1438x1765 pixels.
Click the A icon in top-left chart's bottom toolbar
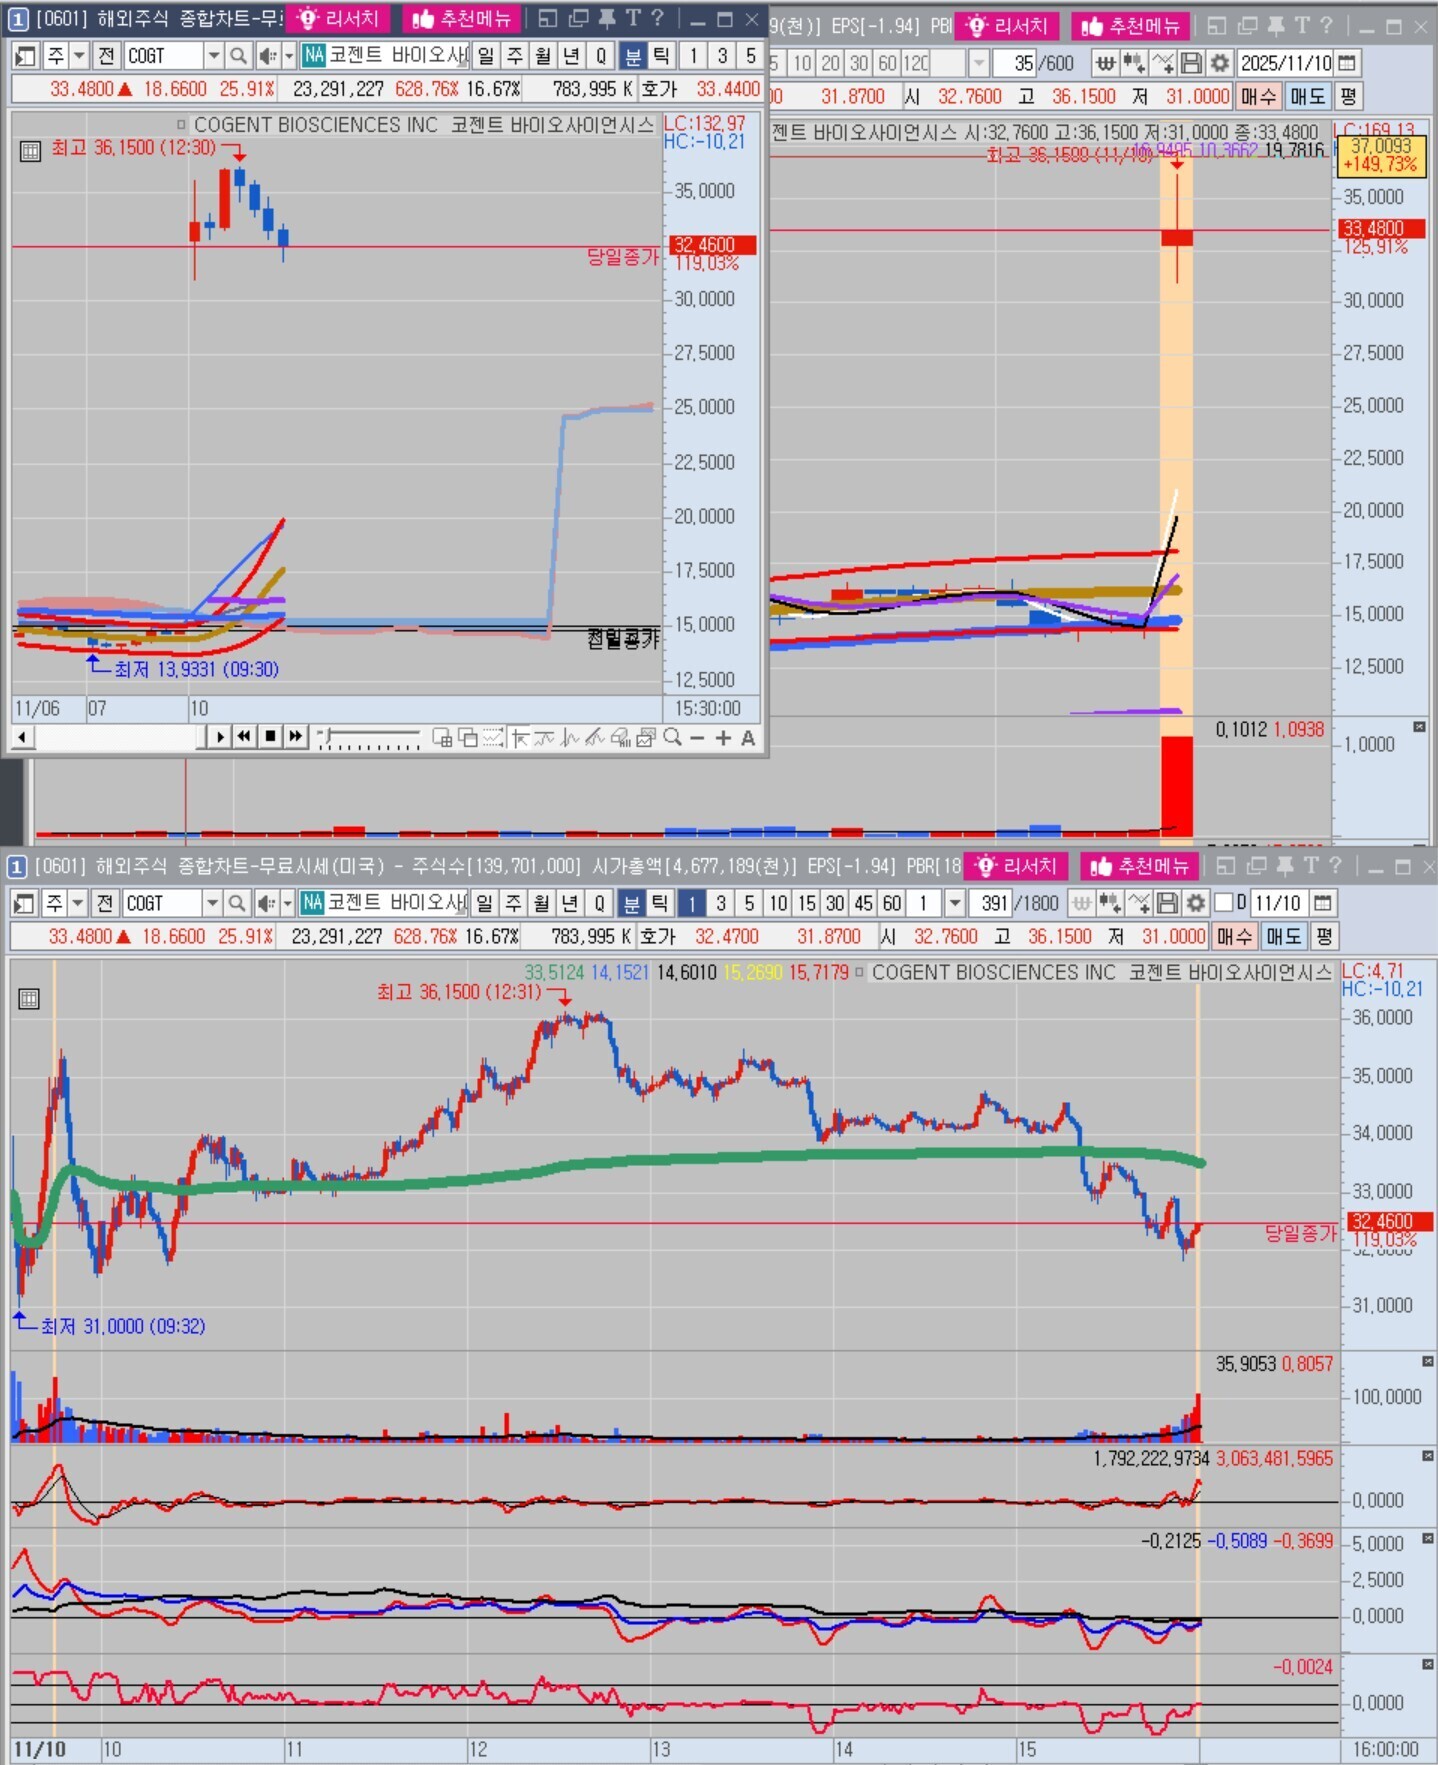748,738
